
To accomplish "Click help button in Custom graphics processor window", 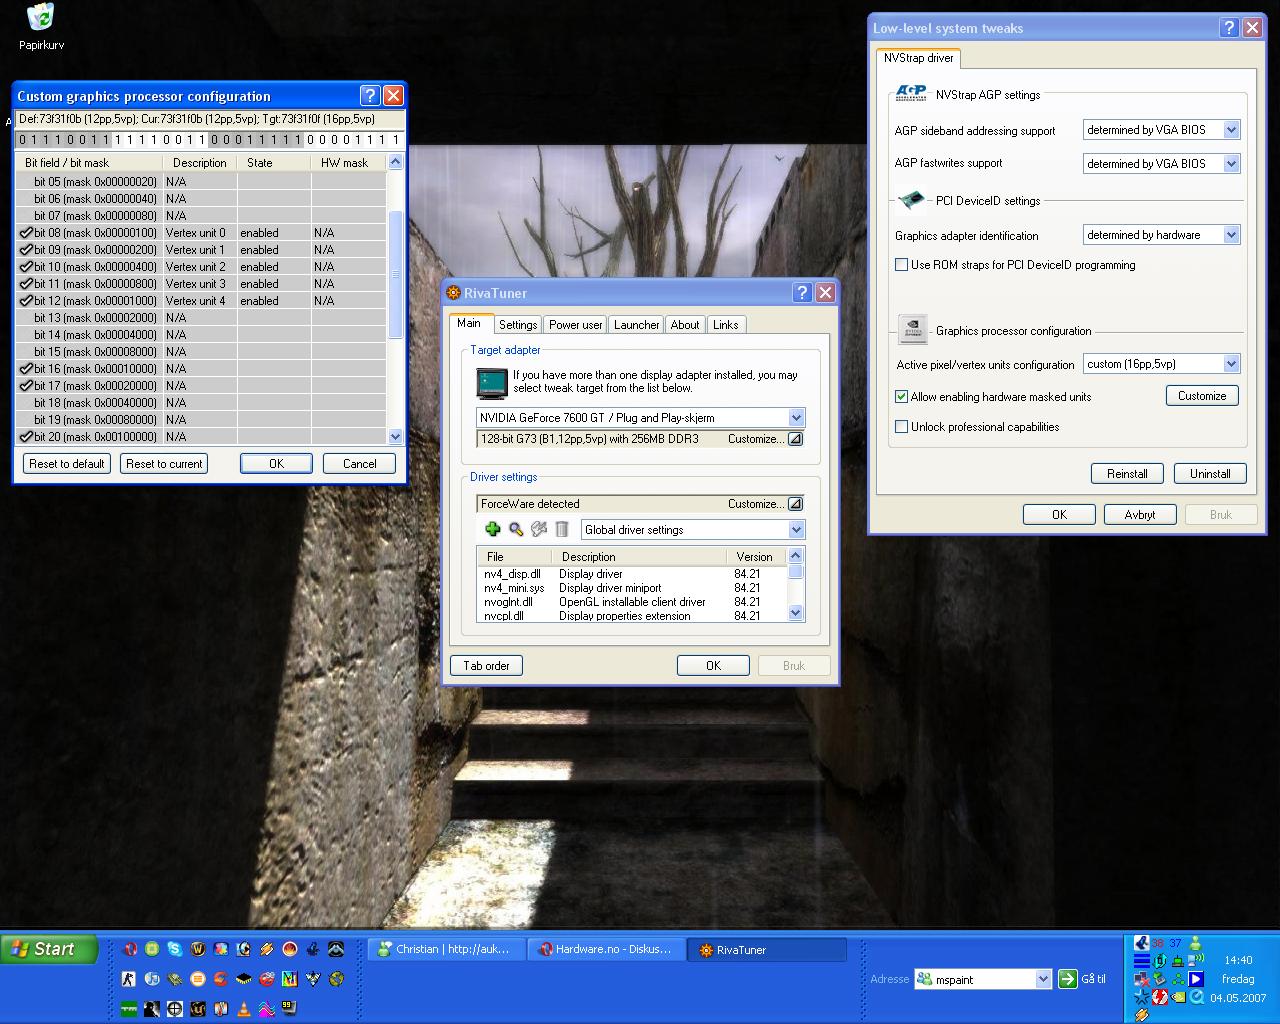I will click(370, 95).
